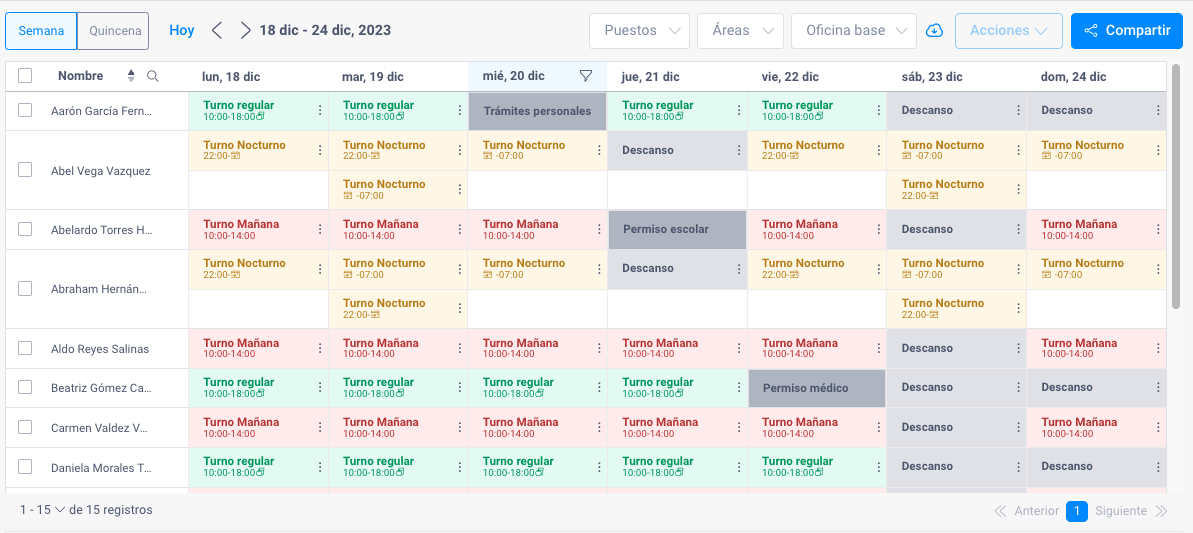
Task: Switch to the Quincena view tab
Action: coord(113,31)
